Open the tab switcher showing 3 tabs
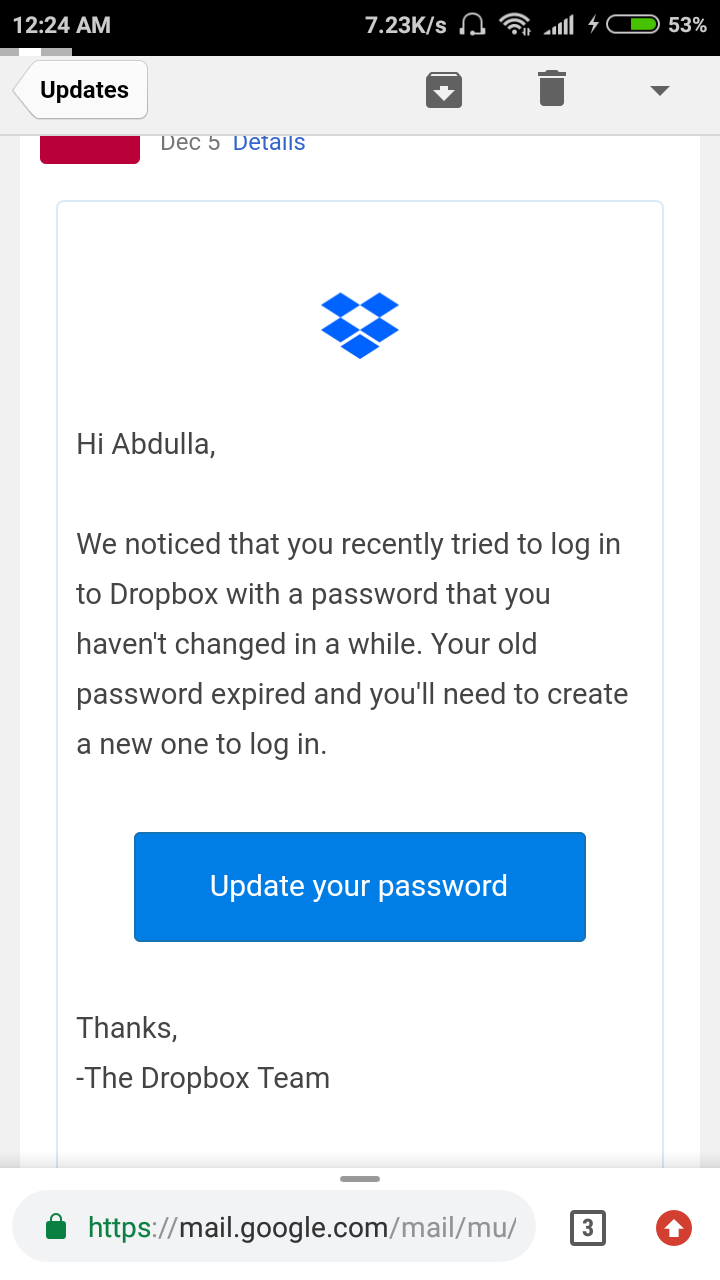 tap(588, 1227)
